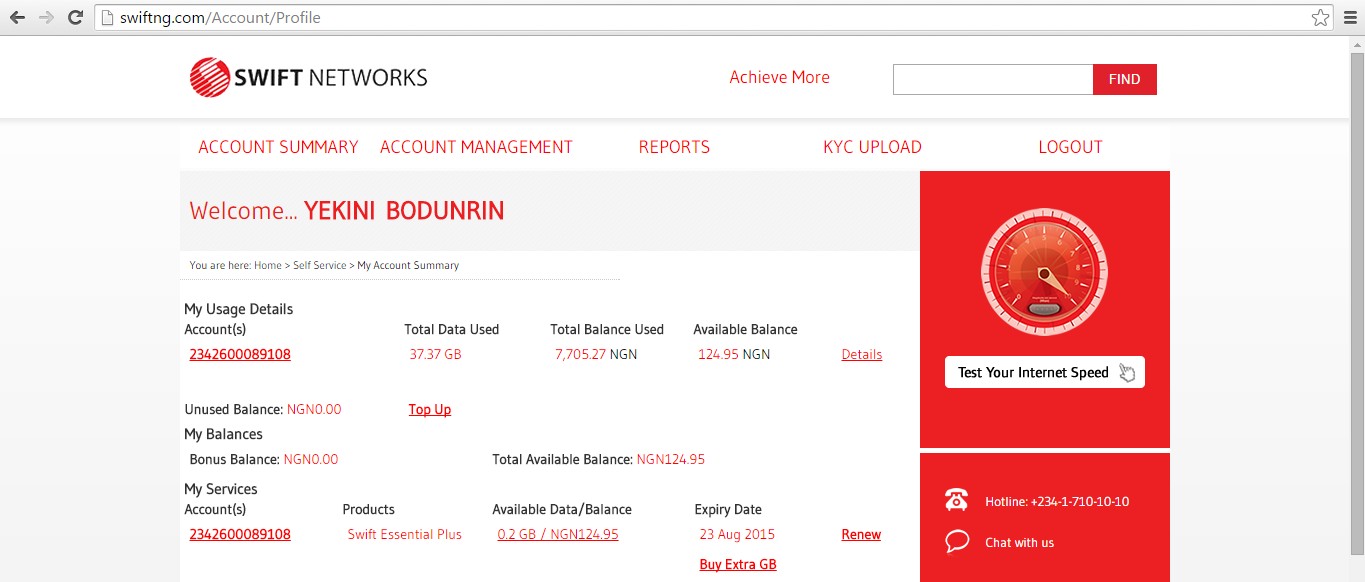Renew the Swift Essential Plus plan

(860, 534)
